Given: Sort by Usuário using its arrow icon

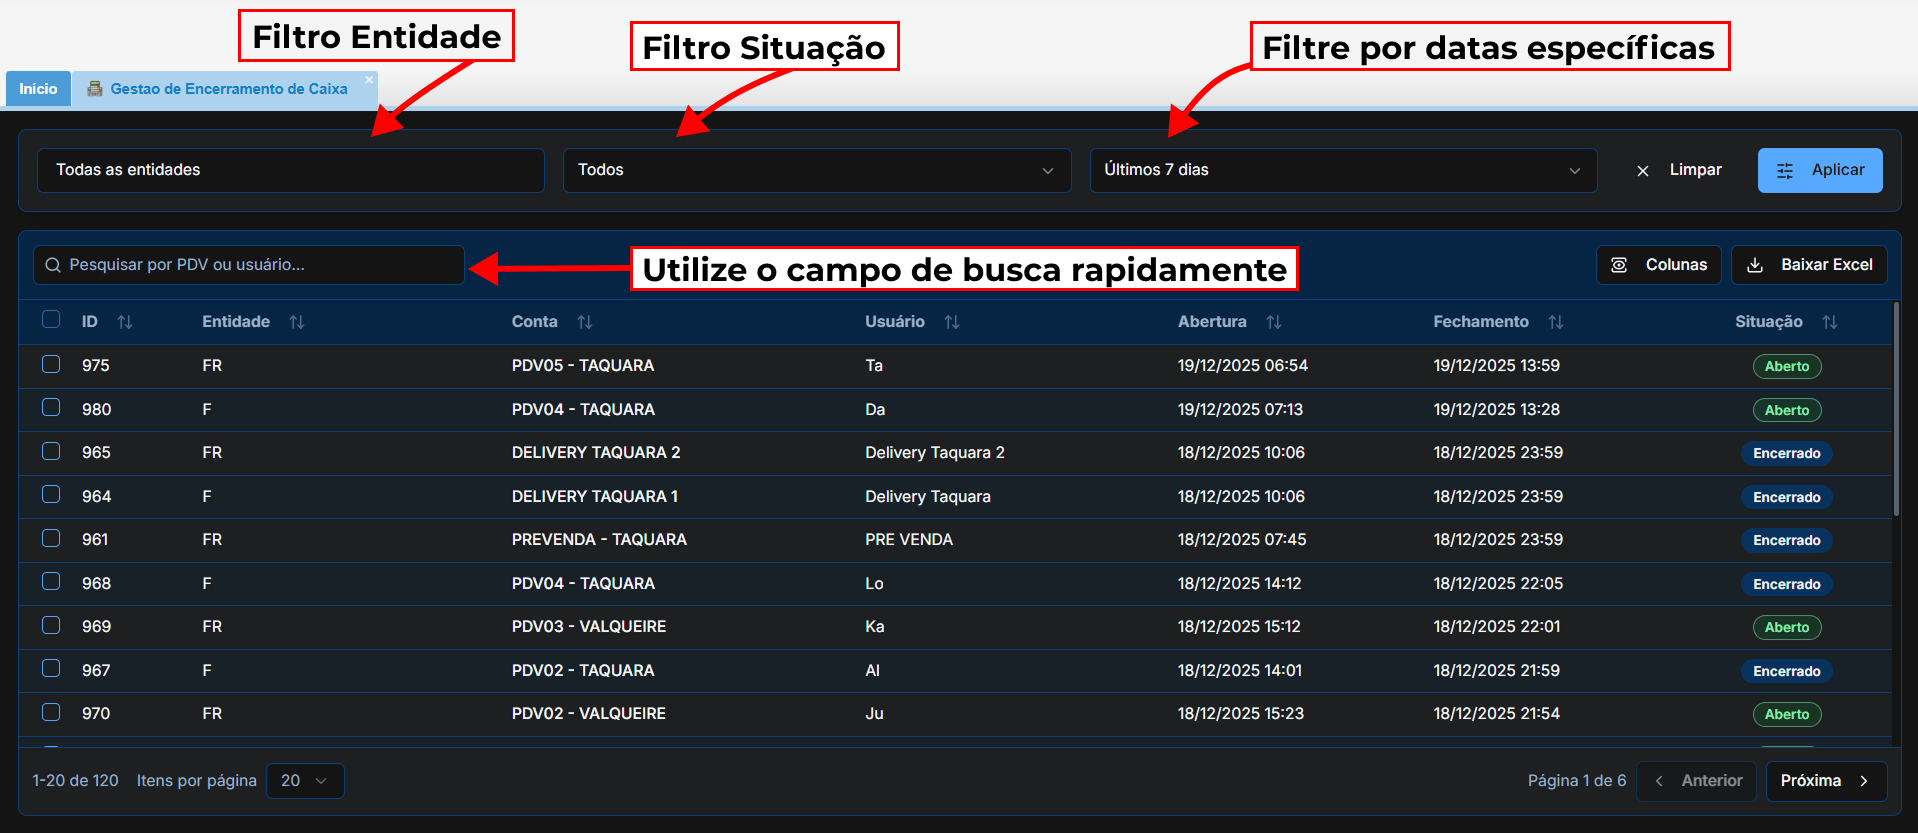Looking at the screenshot, I should (x=952, y=322).
